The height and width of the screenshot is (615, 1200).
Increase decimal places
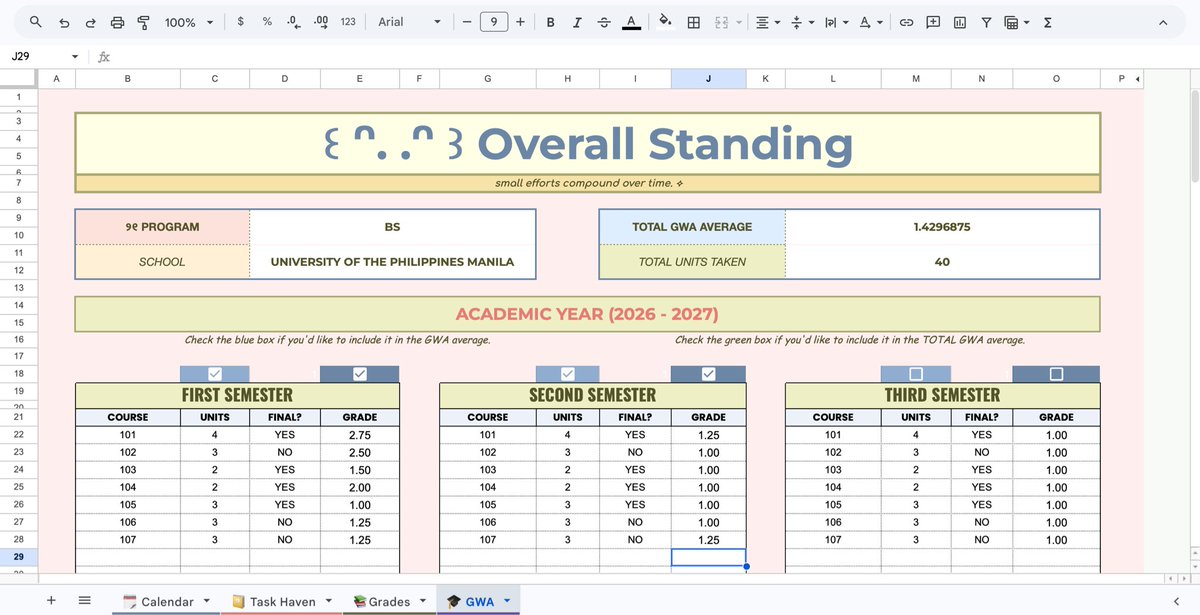pos(321,21)
